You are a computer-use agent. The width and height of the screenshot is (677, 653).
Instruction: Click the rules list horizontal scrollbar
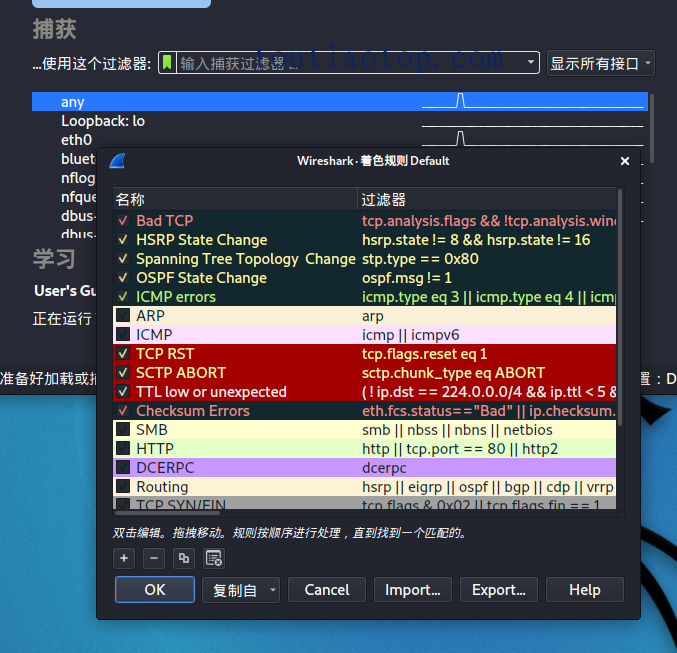click(168, 513)
